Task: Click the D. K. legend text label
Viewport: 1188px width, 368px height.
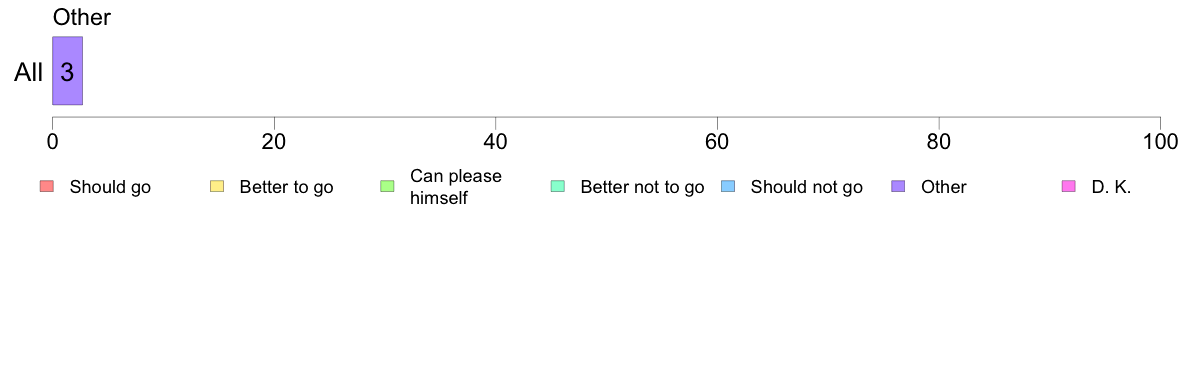Action: click(1111, 187)
